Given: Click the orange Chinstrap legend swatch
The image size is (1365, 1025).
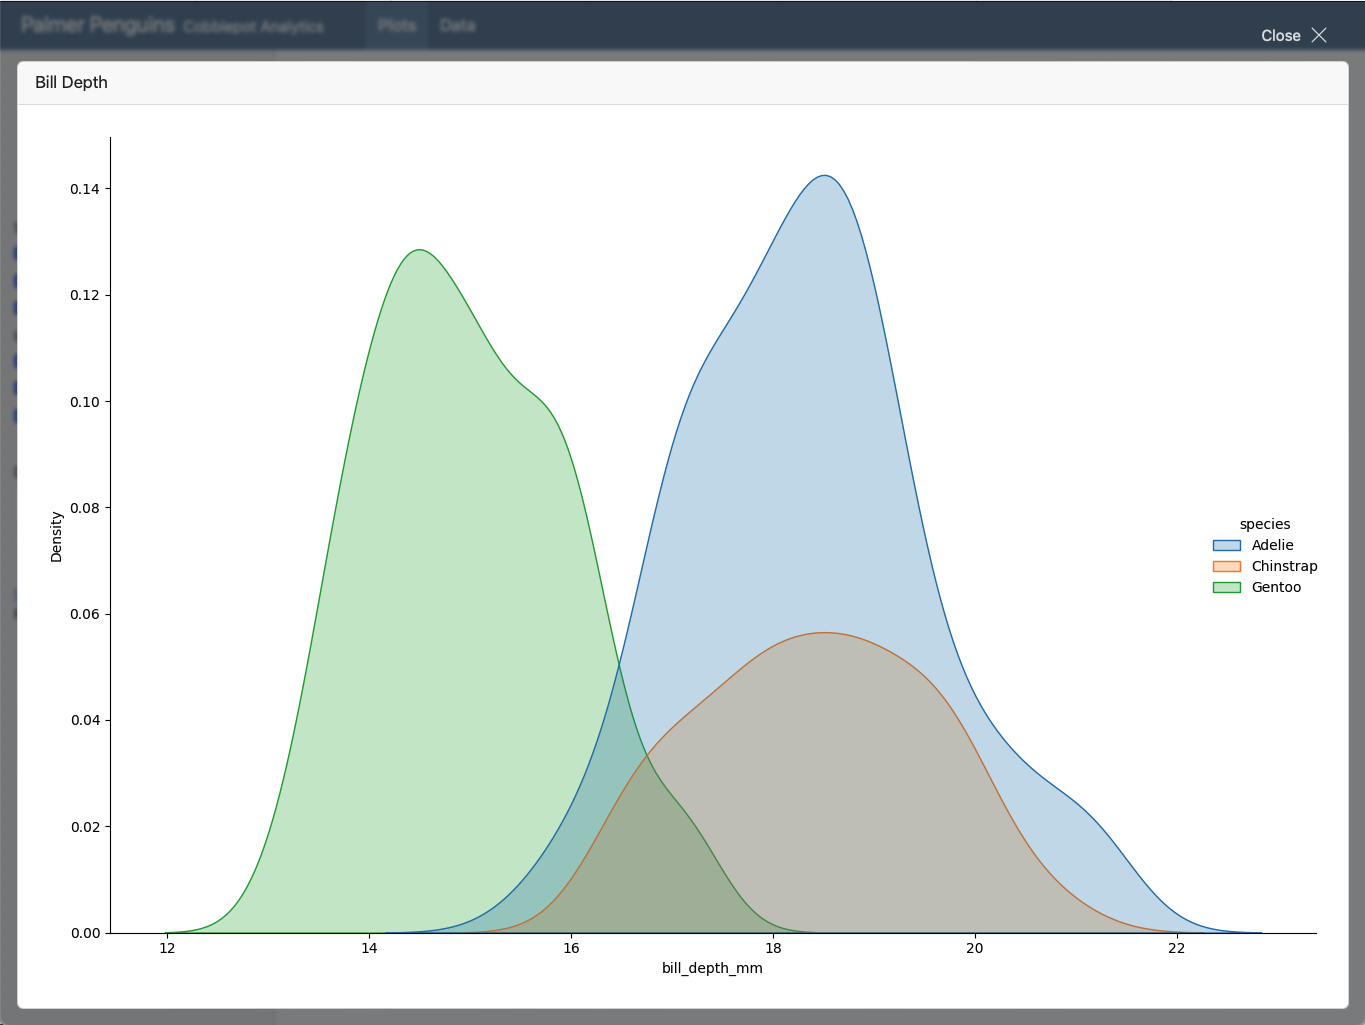Looking at the screenshot, I should click(1226, 567).
